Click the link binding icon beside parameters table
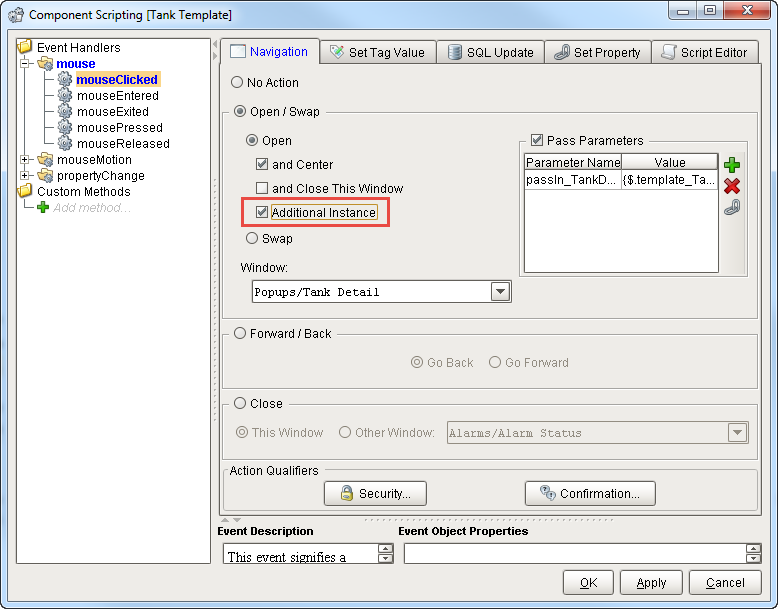 tap(732, 207)
